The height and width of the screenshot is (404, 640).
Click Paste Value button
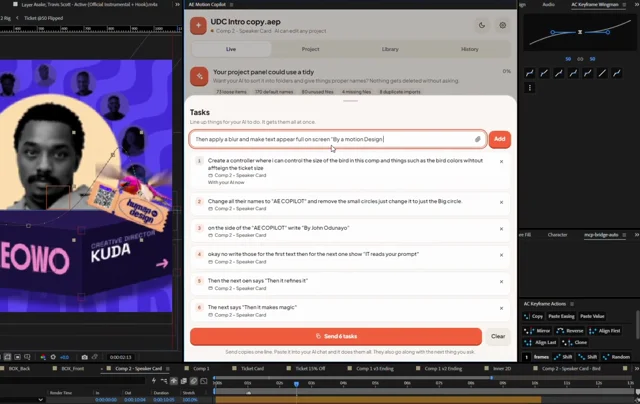[x=592, y=316]
